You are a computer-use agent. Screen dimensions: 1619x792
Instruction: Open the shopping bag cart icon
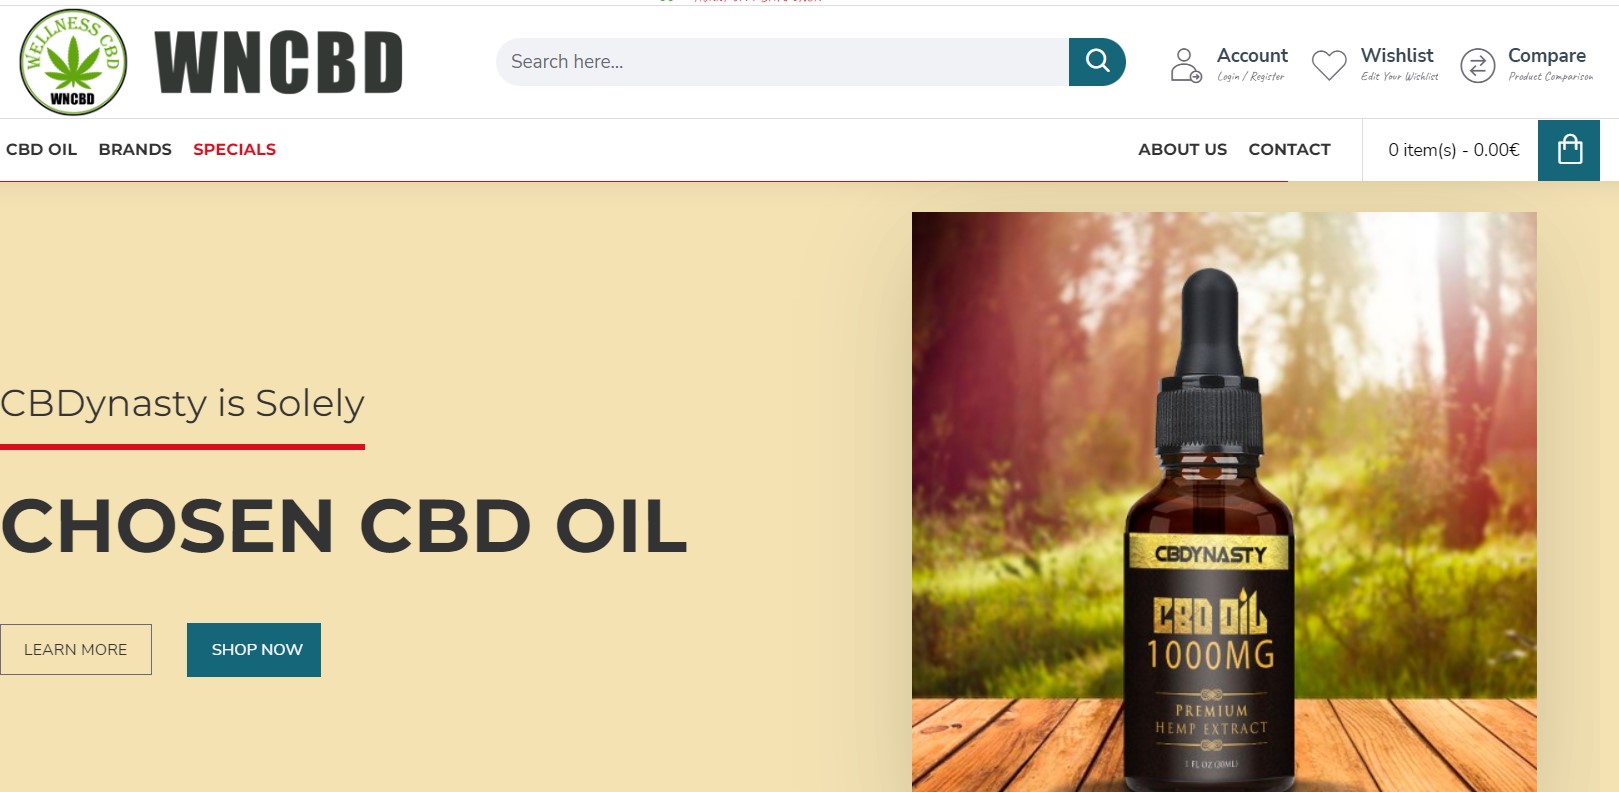tap(1569, 150)
